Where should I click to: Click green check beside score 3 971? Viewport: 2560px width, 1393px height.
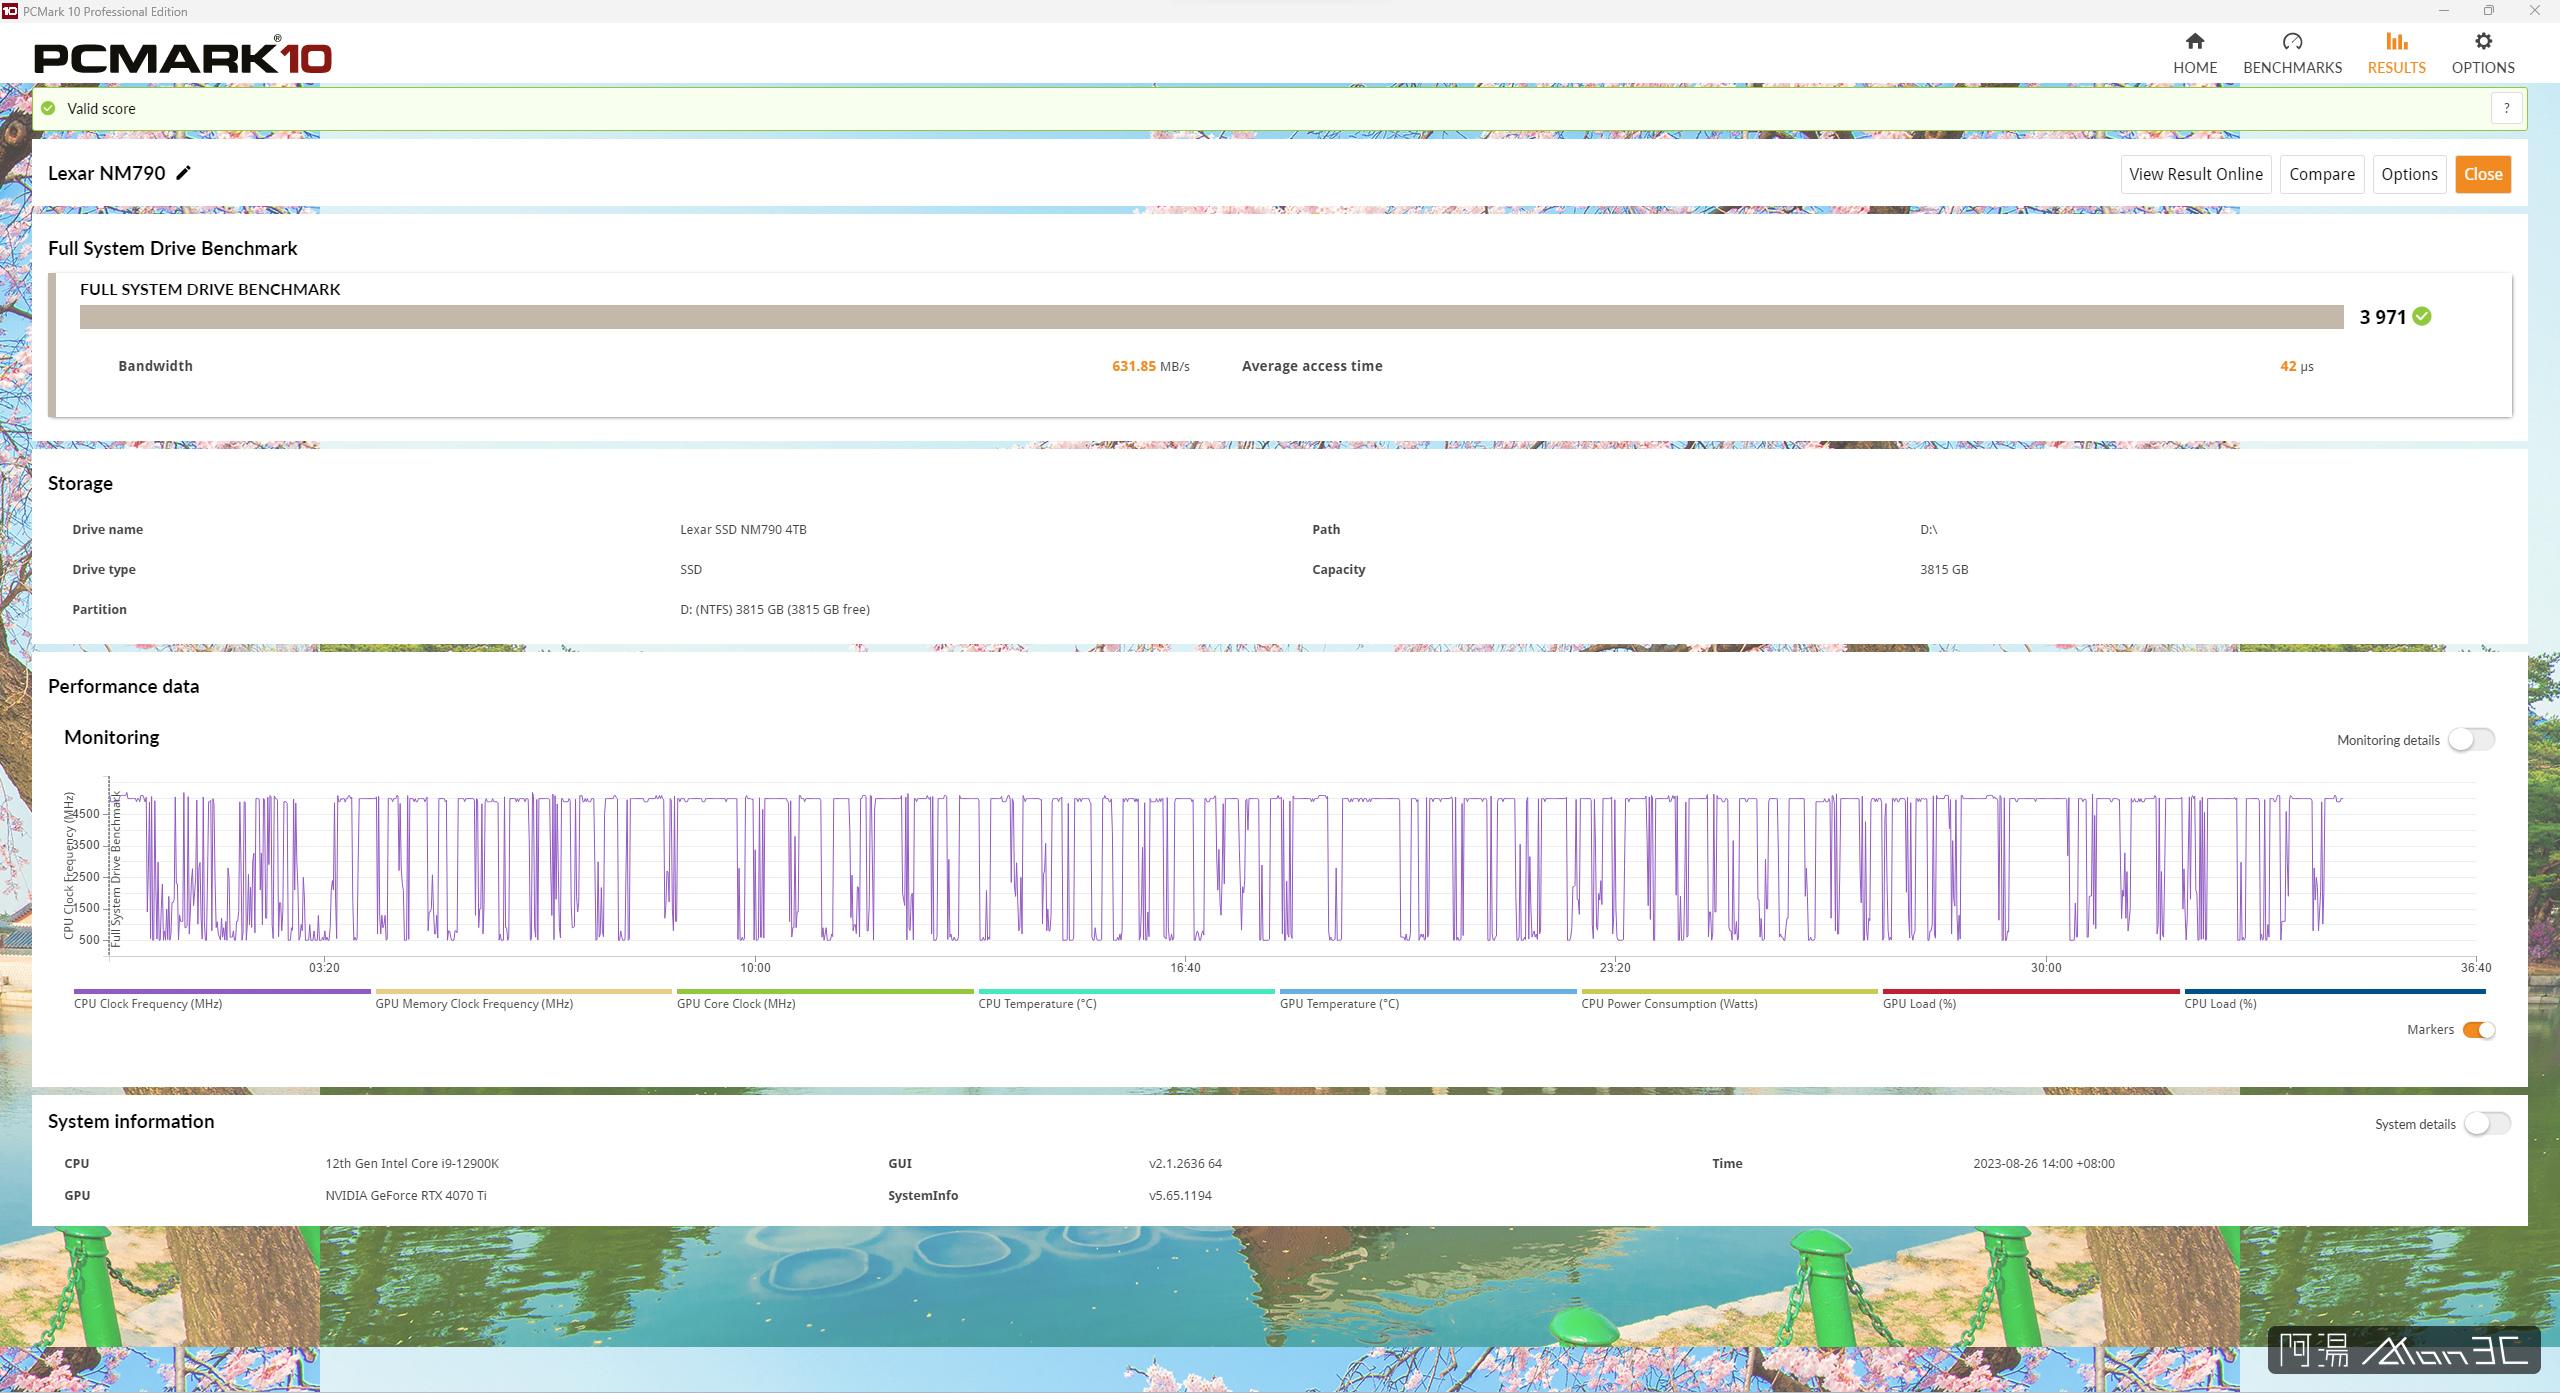[2422, 317]
